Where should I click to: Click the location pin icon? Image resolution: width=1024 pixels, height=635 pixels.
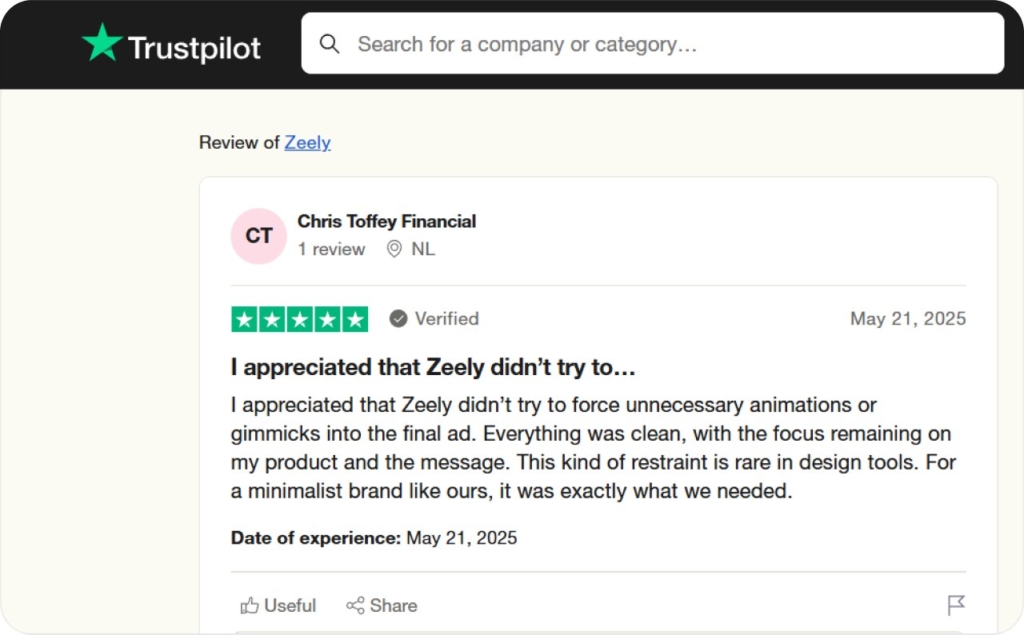coord(394,249)
